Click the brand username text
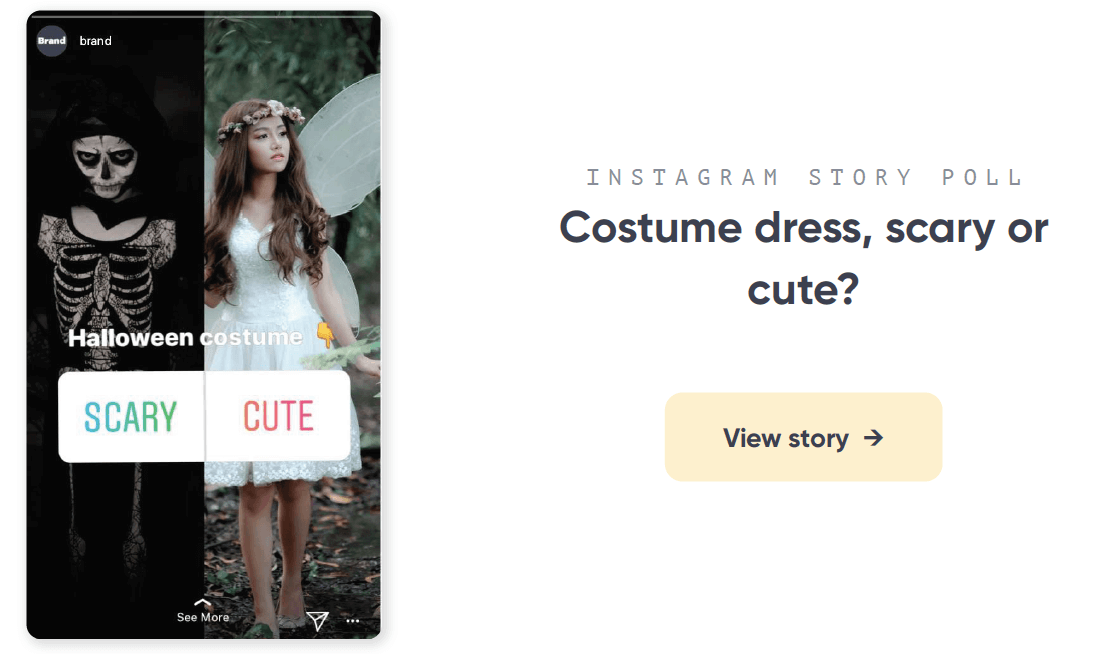 [96, 41]
